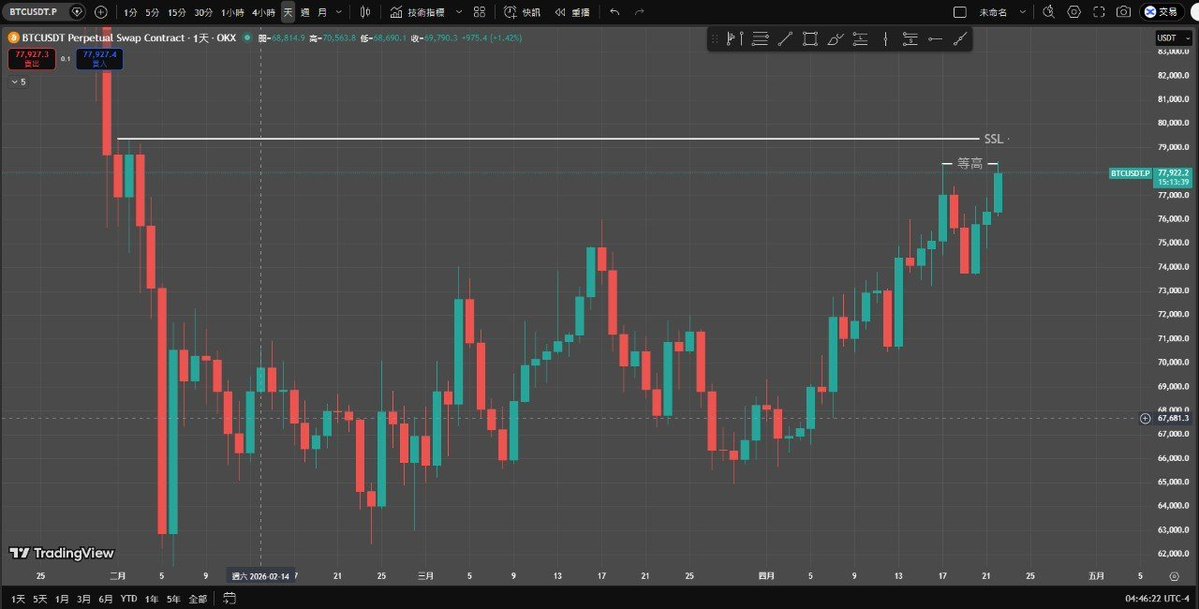Click the drag handle of drawing favorites toolbar
The height and width of the screenshot is (609, 1199).
click(715, 39)
